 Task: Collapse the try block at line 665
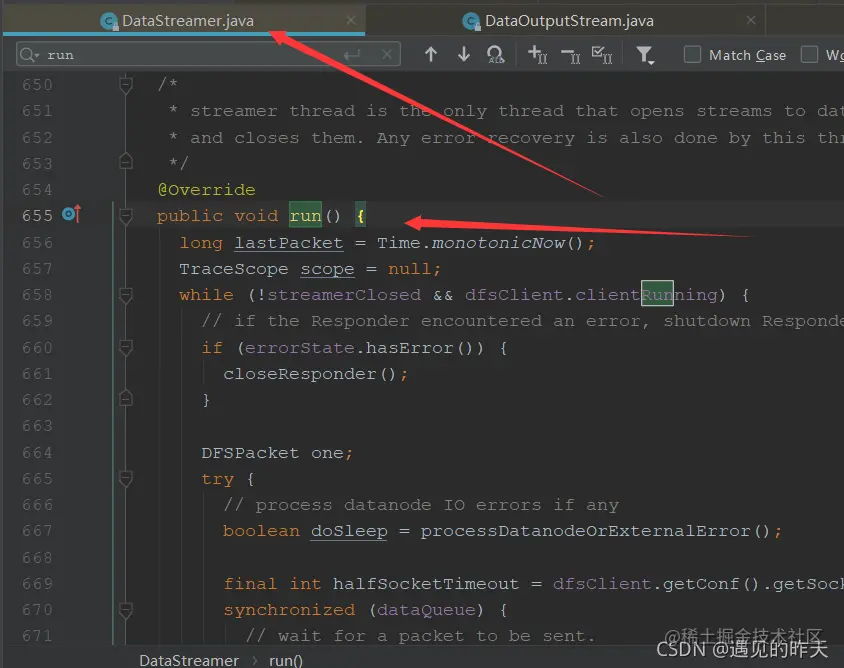125,479
